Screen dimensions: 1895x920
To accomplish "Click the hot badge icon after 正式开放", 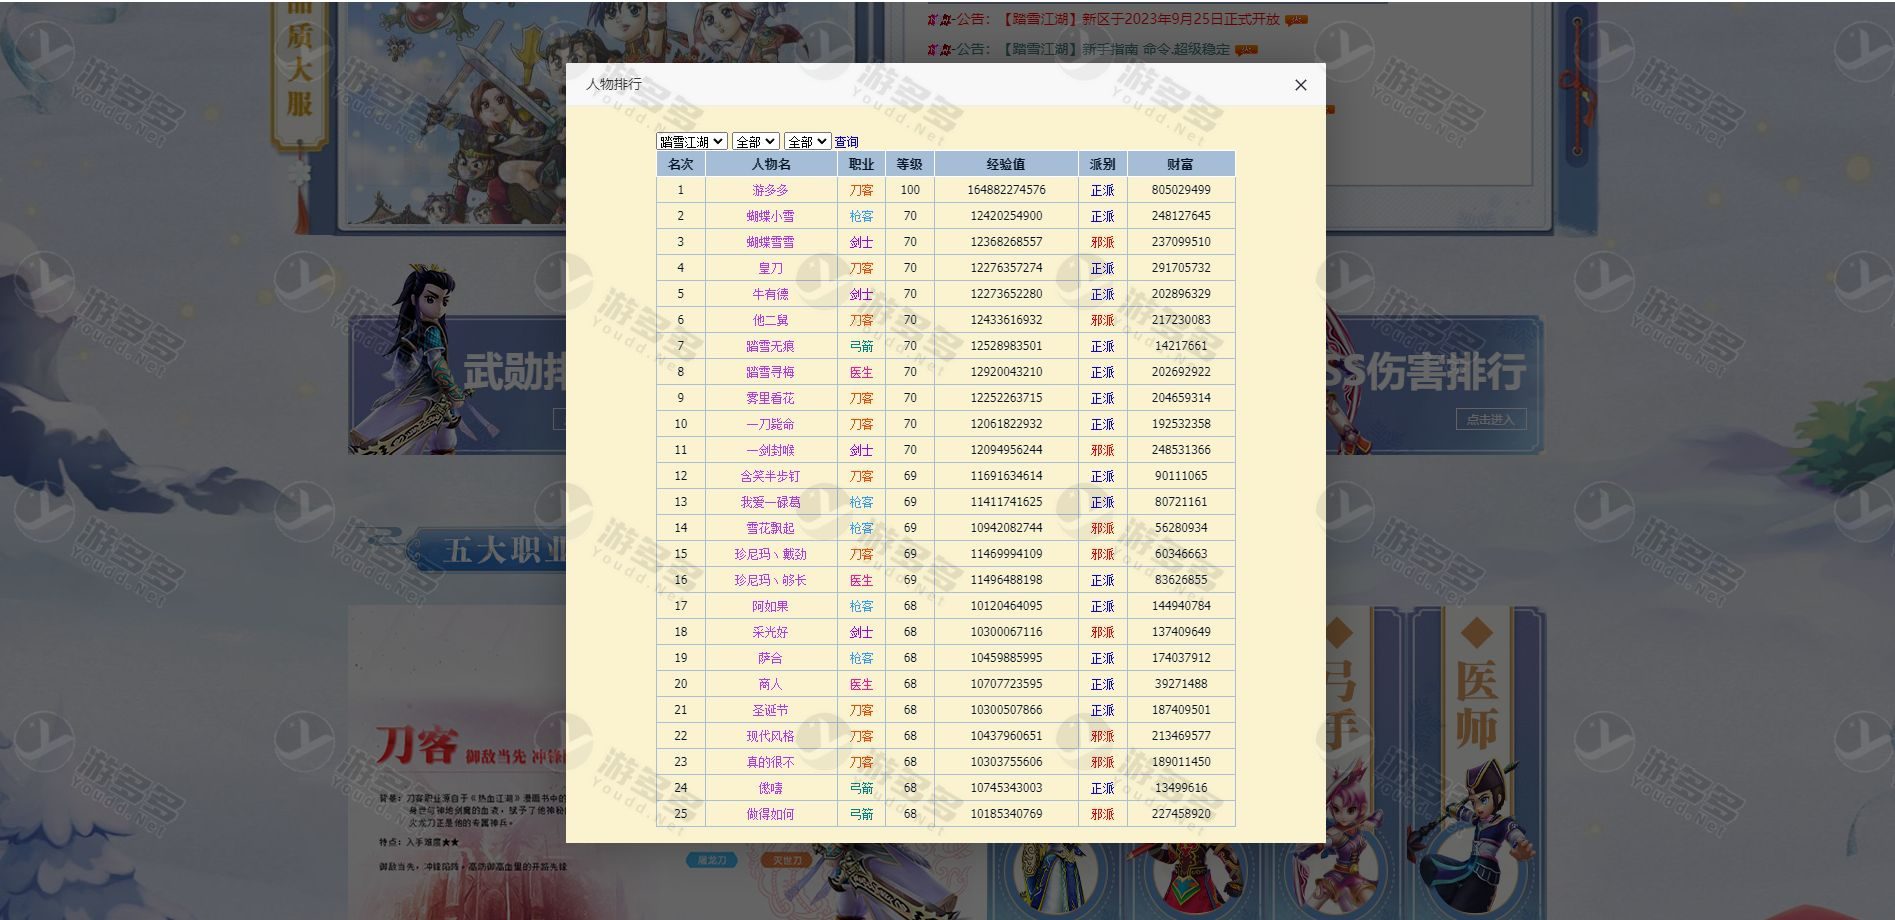I will (1296, 20).
